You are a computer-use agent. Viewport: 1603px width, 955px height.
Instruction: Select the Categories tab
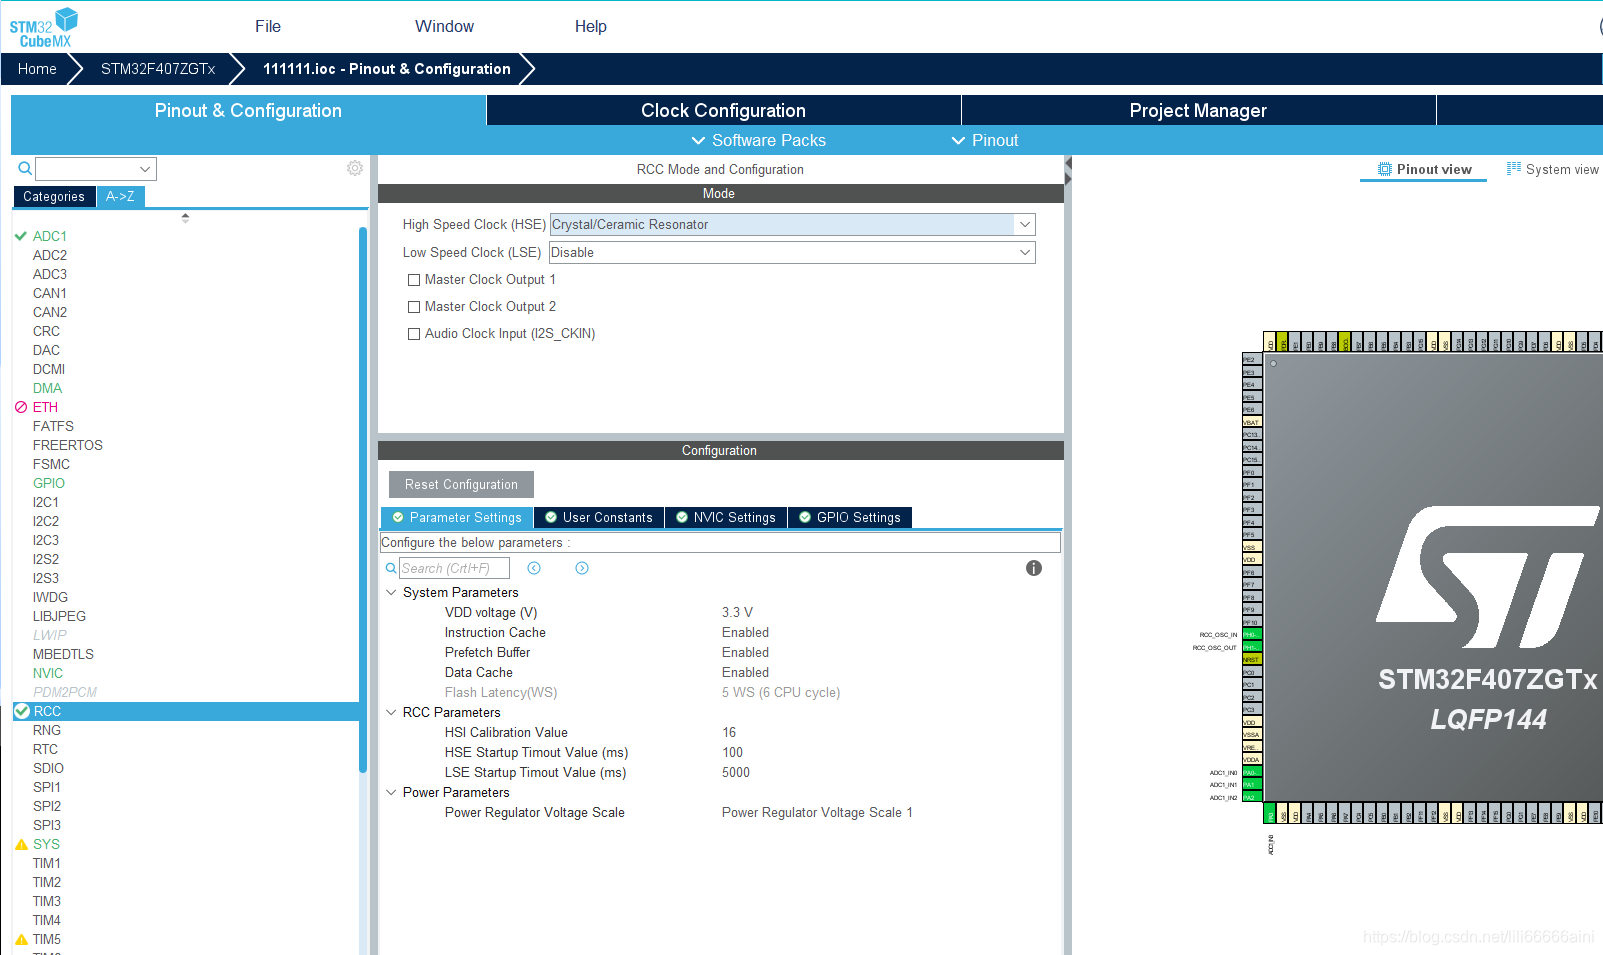[x=54, y=196]
